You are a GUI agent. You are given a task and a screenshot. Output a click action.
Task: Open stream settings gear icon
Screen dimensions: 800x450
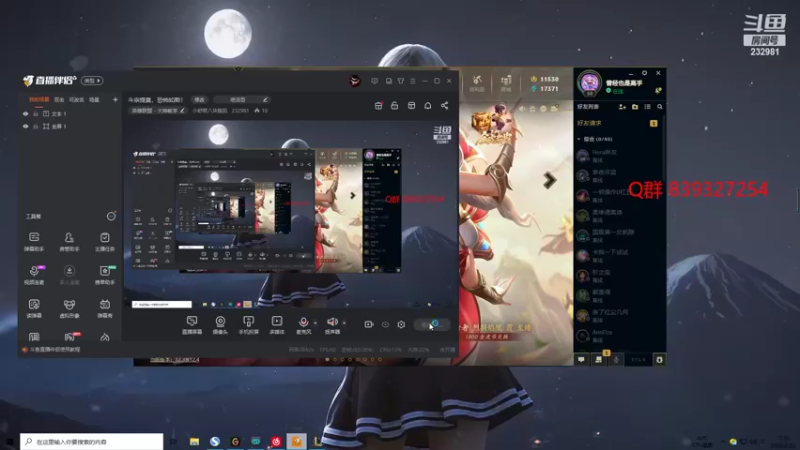click(401, 324)
